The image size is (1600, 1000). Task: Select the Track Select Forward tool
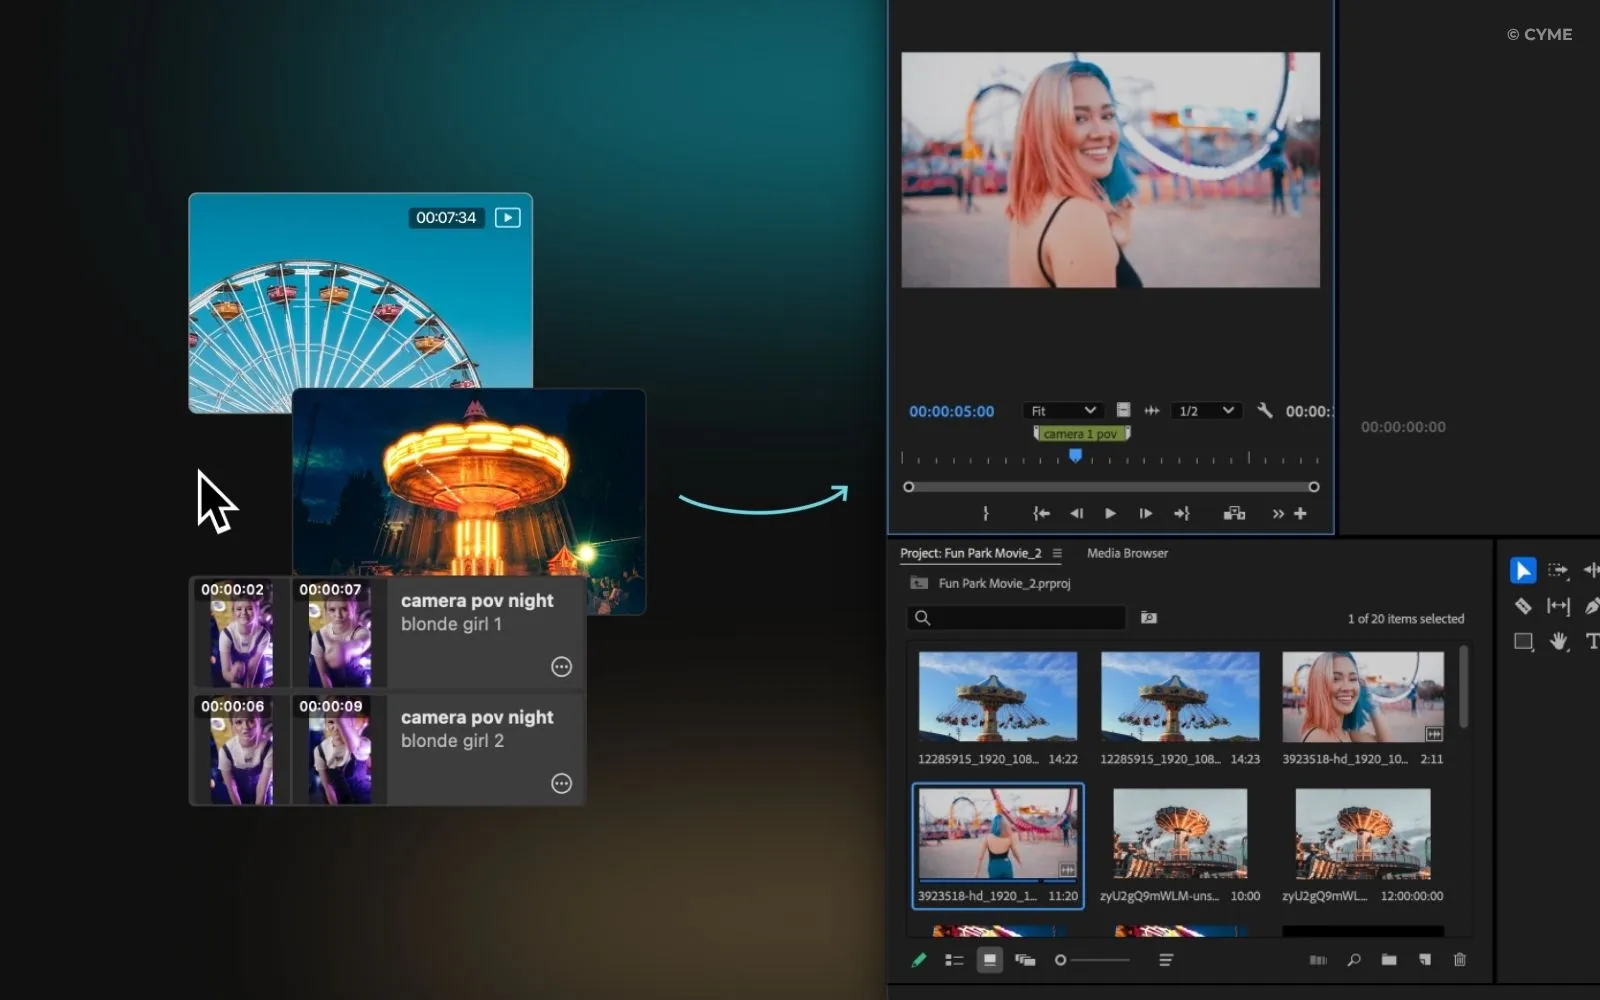pos(1558,570)
